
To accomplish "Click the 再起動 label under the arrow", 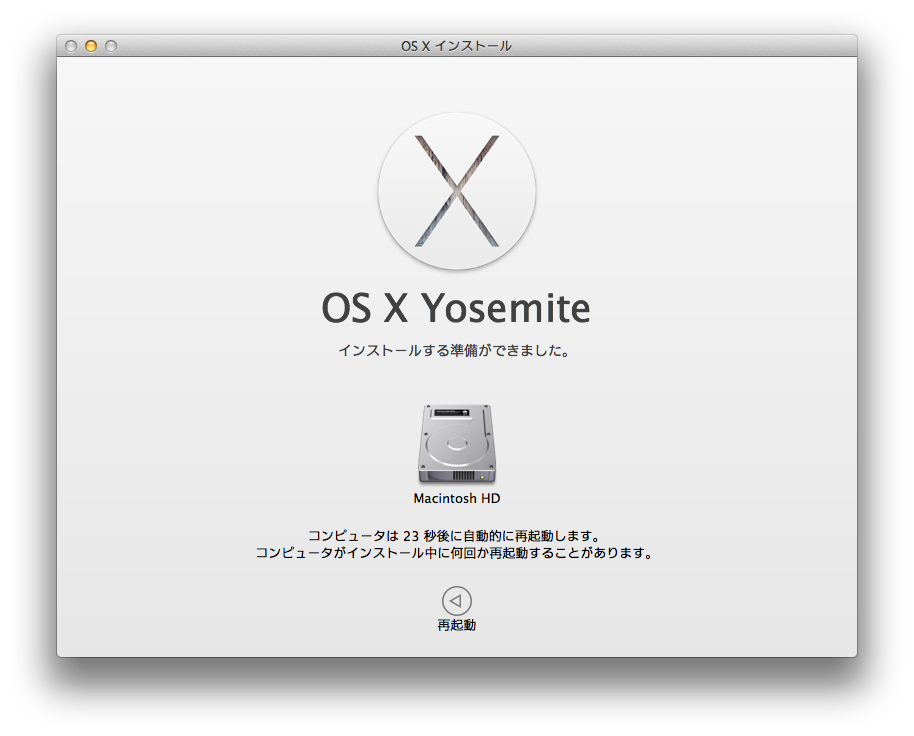I will click(456, 625).
